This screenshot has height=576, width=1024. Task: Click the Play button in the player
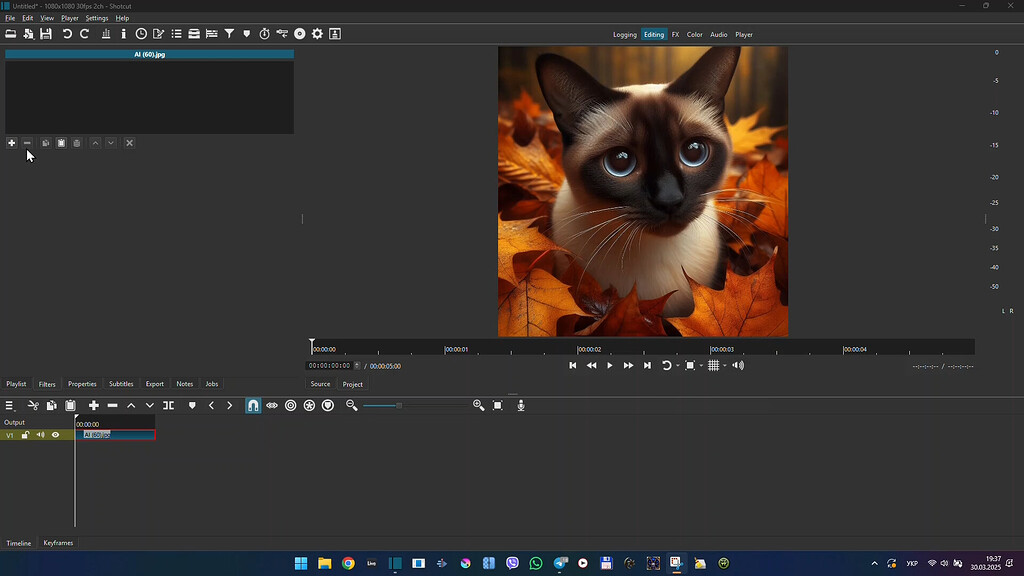610,366
